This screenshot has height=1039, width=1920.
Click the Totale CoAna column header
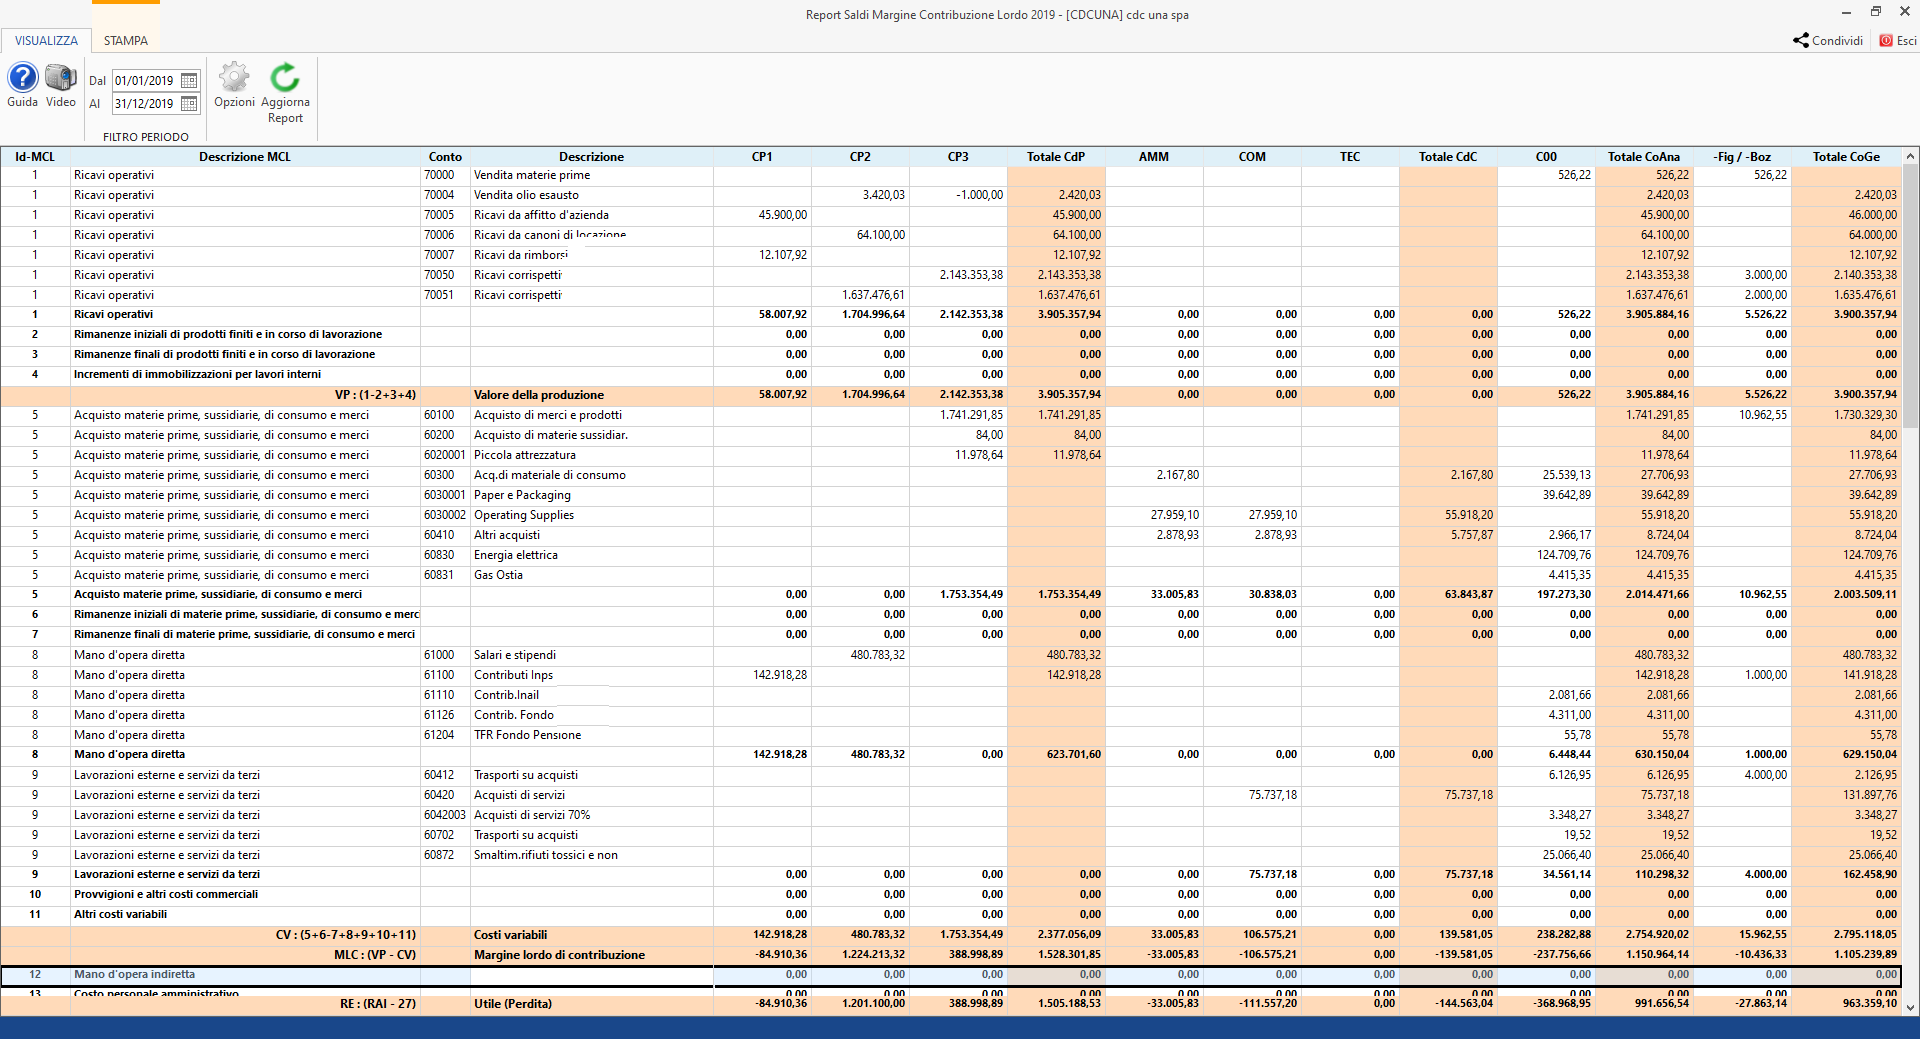point(1644,157)
